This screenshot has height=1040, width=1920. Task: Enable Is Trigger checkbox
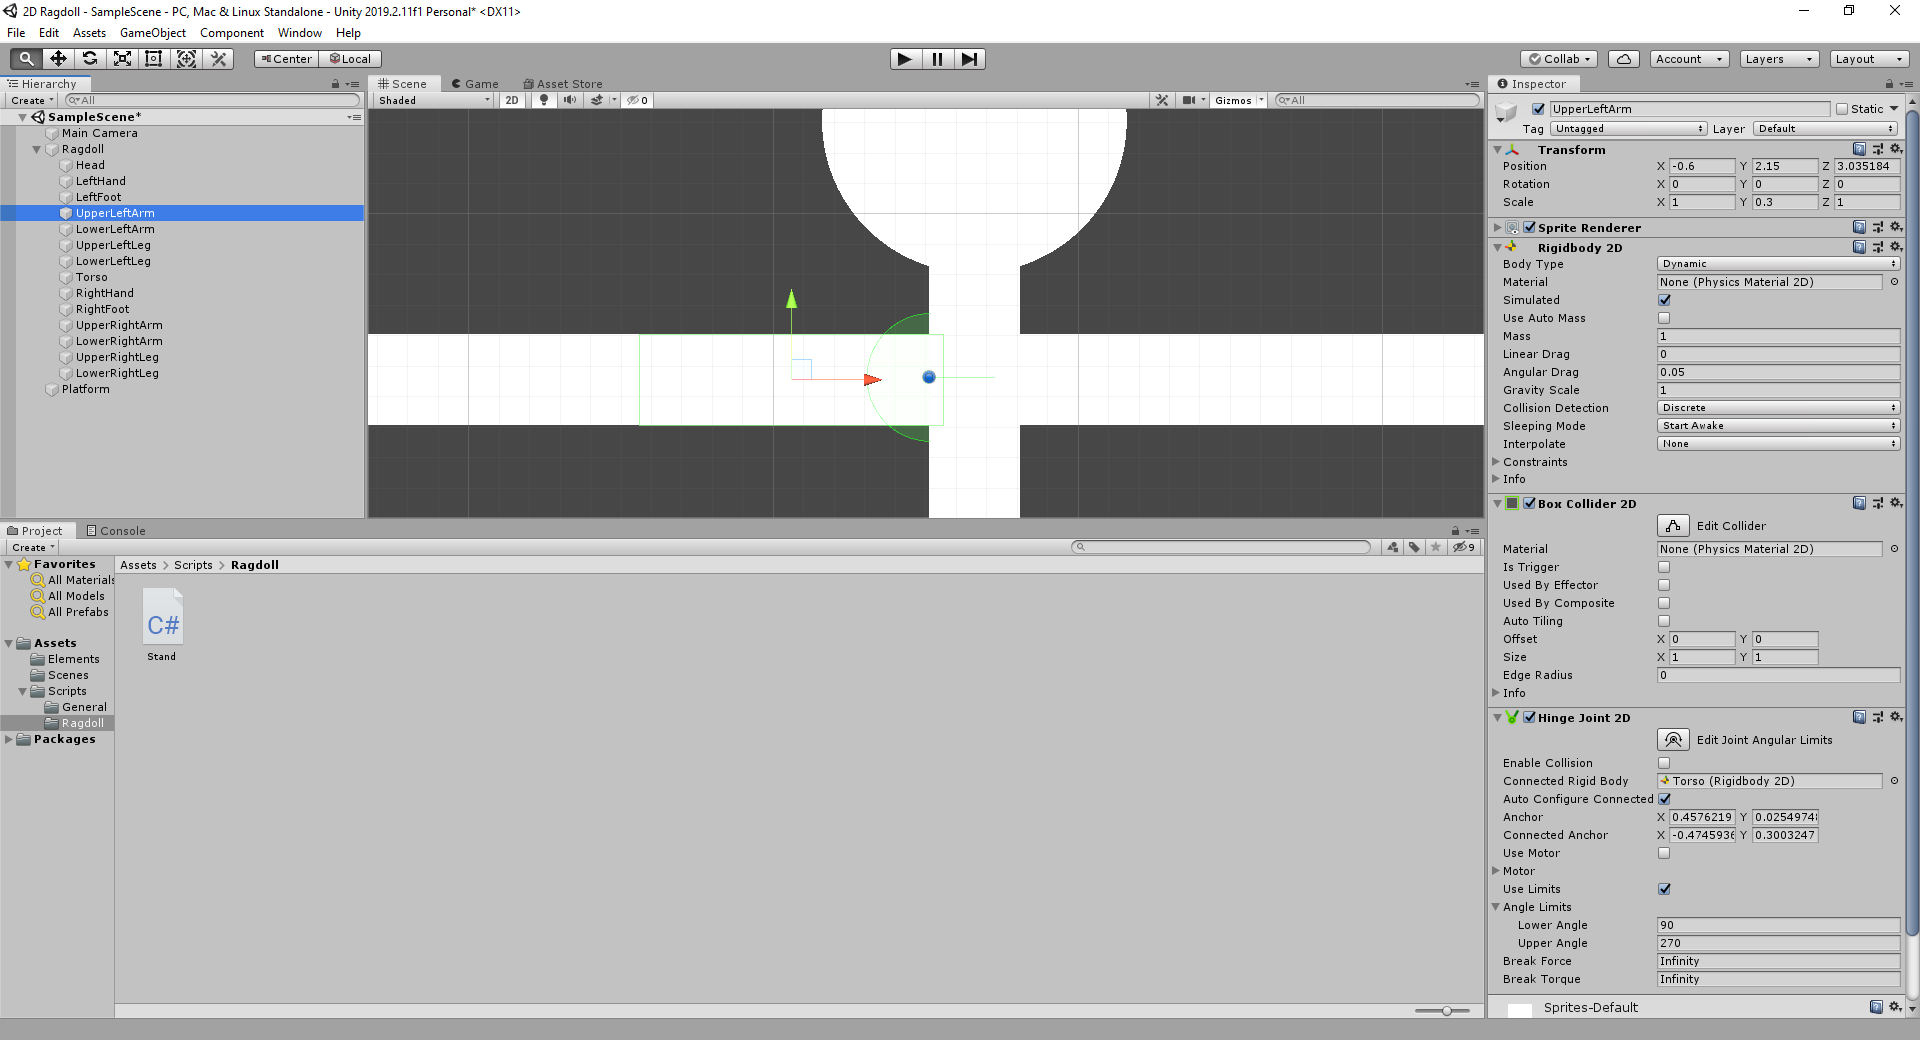point(1664,567)
